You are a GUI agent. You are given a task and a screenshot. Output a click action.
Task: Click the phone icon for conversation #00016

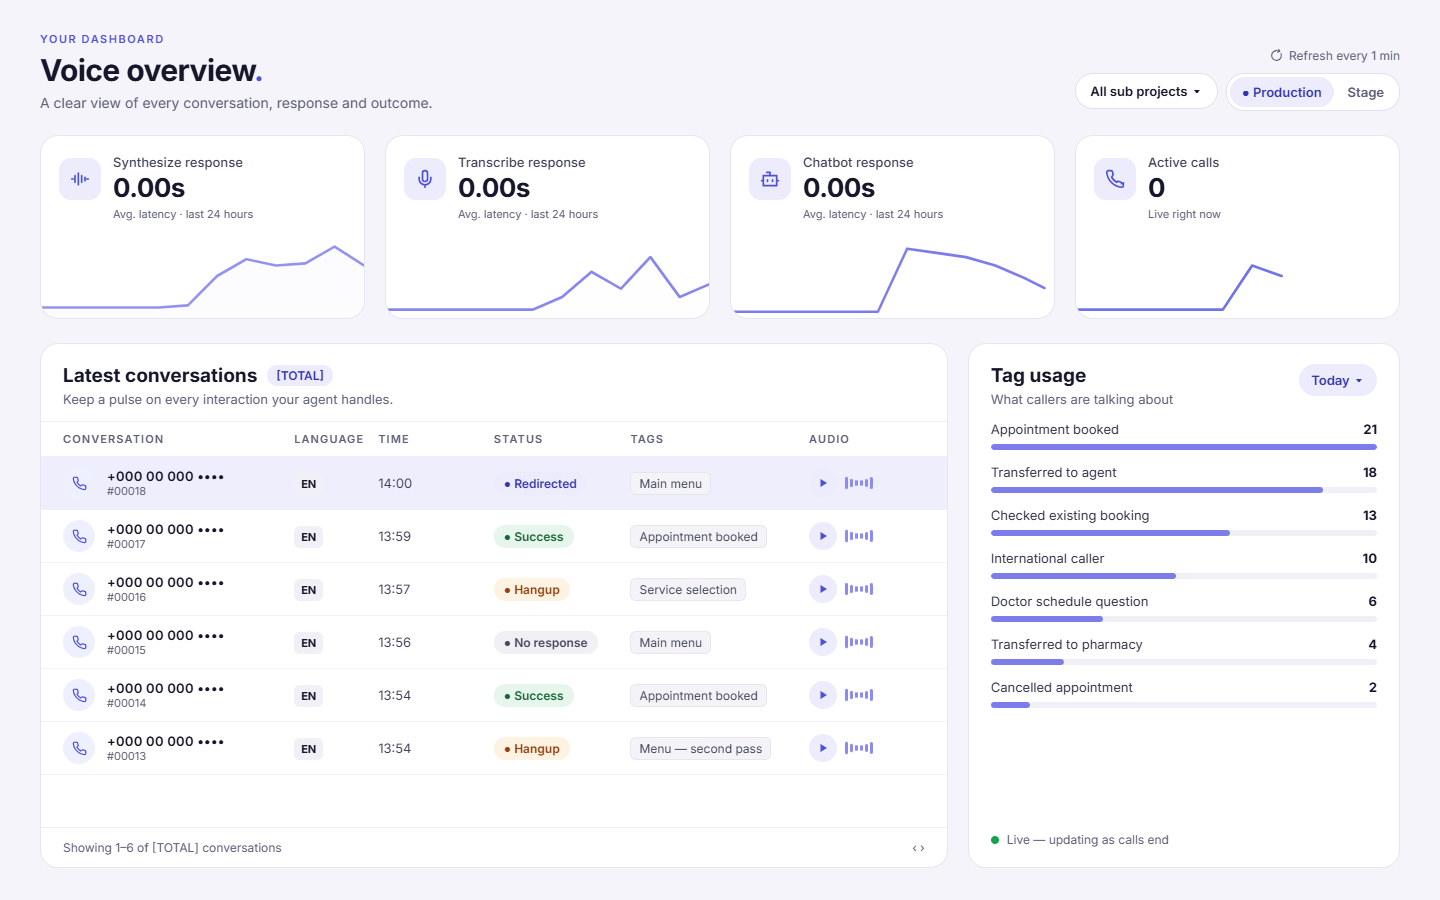tap(79, 589)
